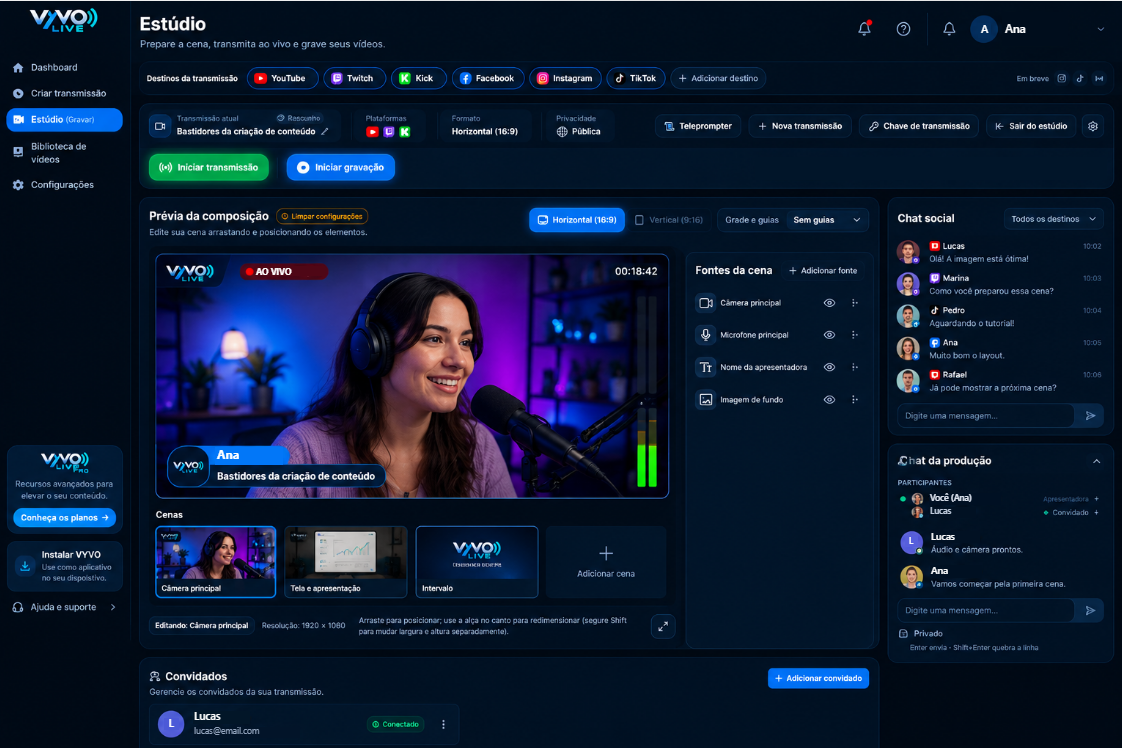Open the Sem guias dropdown
This screenshot has width=1122, height=748.
coord(827,220)
